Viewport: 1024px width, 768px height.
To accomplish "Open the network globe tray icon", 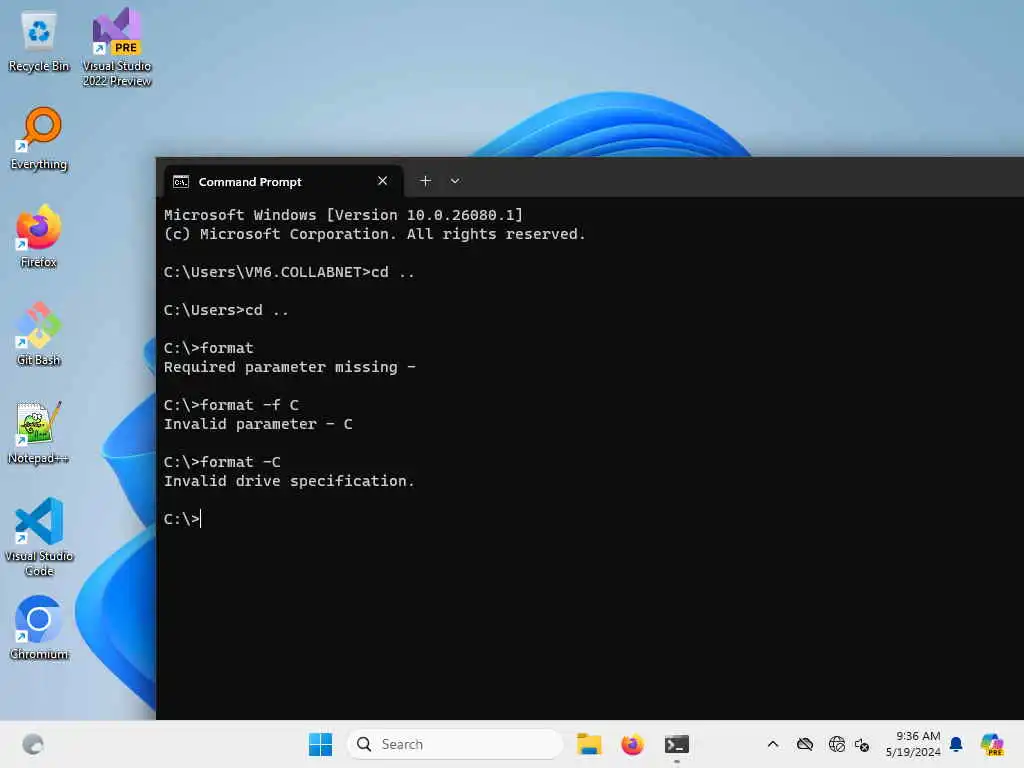I will pyautogui.click(x=837, y=744).
